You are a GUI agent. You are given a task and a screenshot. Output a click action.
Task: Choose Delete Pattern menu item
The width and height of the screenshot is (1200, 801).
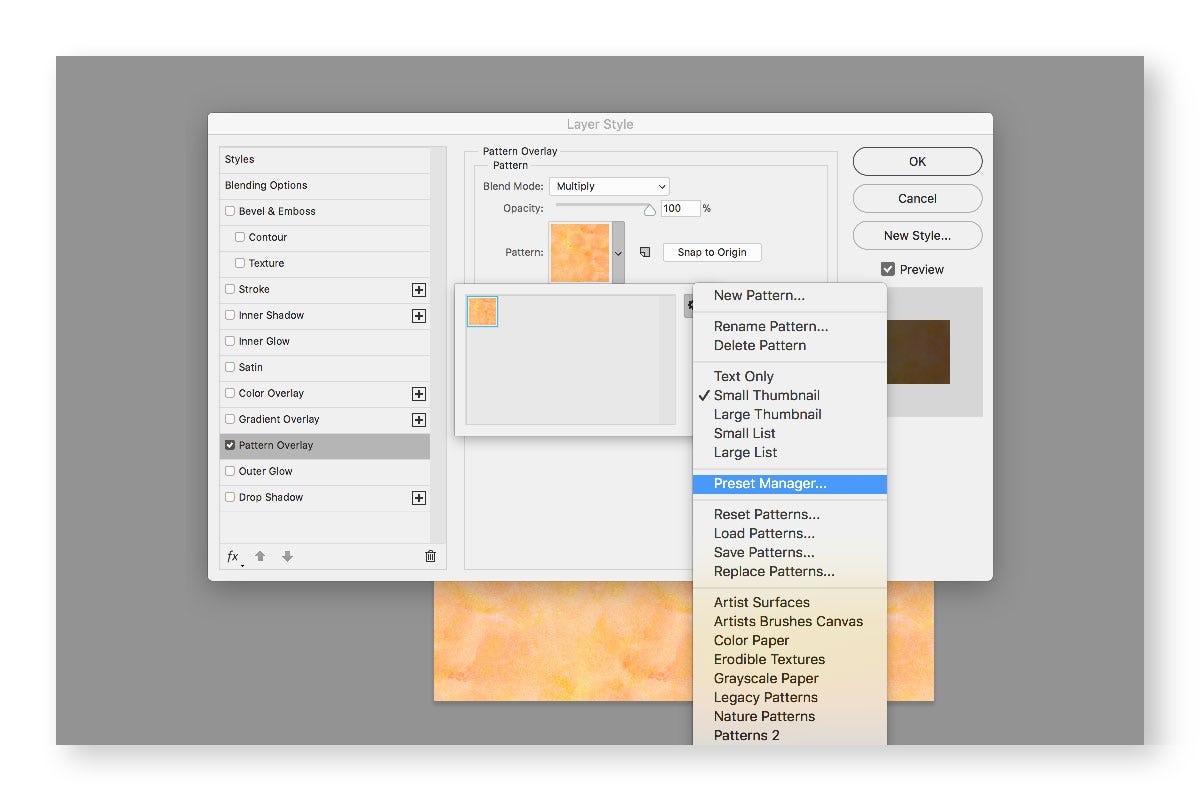point(790,345)
